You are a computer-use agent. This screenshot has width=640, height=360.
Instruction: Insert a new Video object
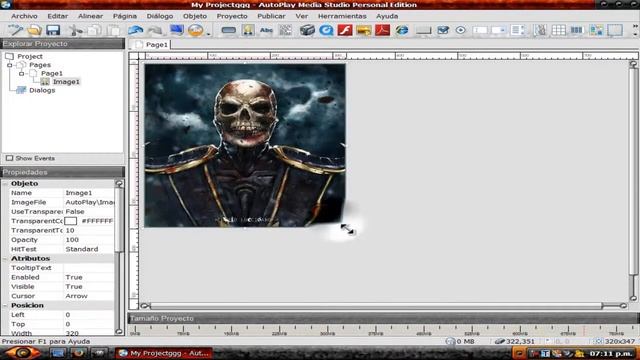click(307, 30)
